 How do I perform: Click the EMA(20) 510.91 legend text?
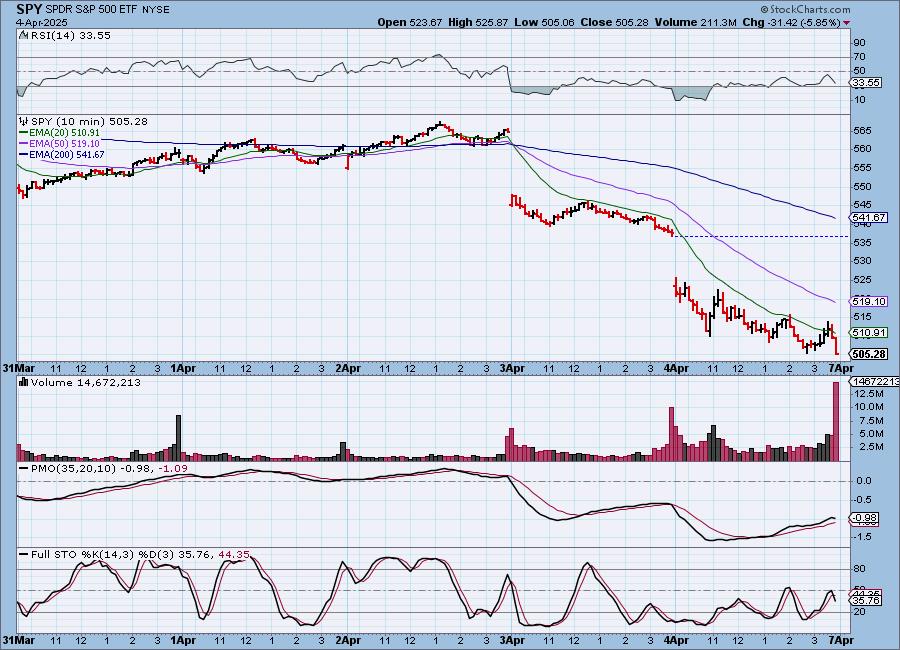pyautogui.click(x=64, y=133)
